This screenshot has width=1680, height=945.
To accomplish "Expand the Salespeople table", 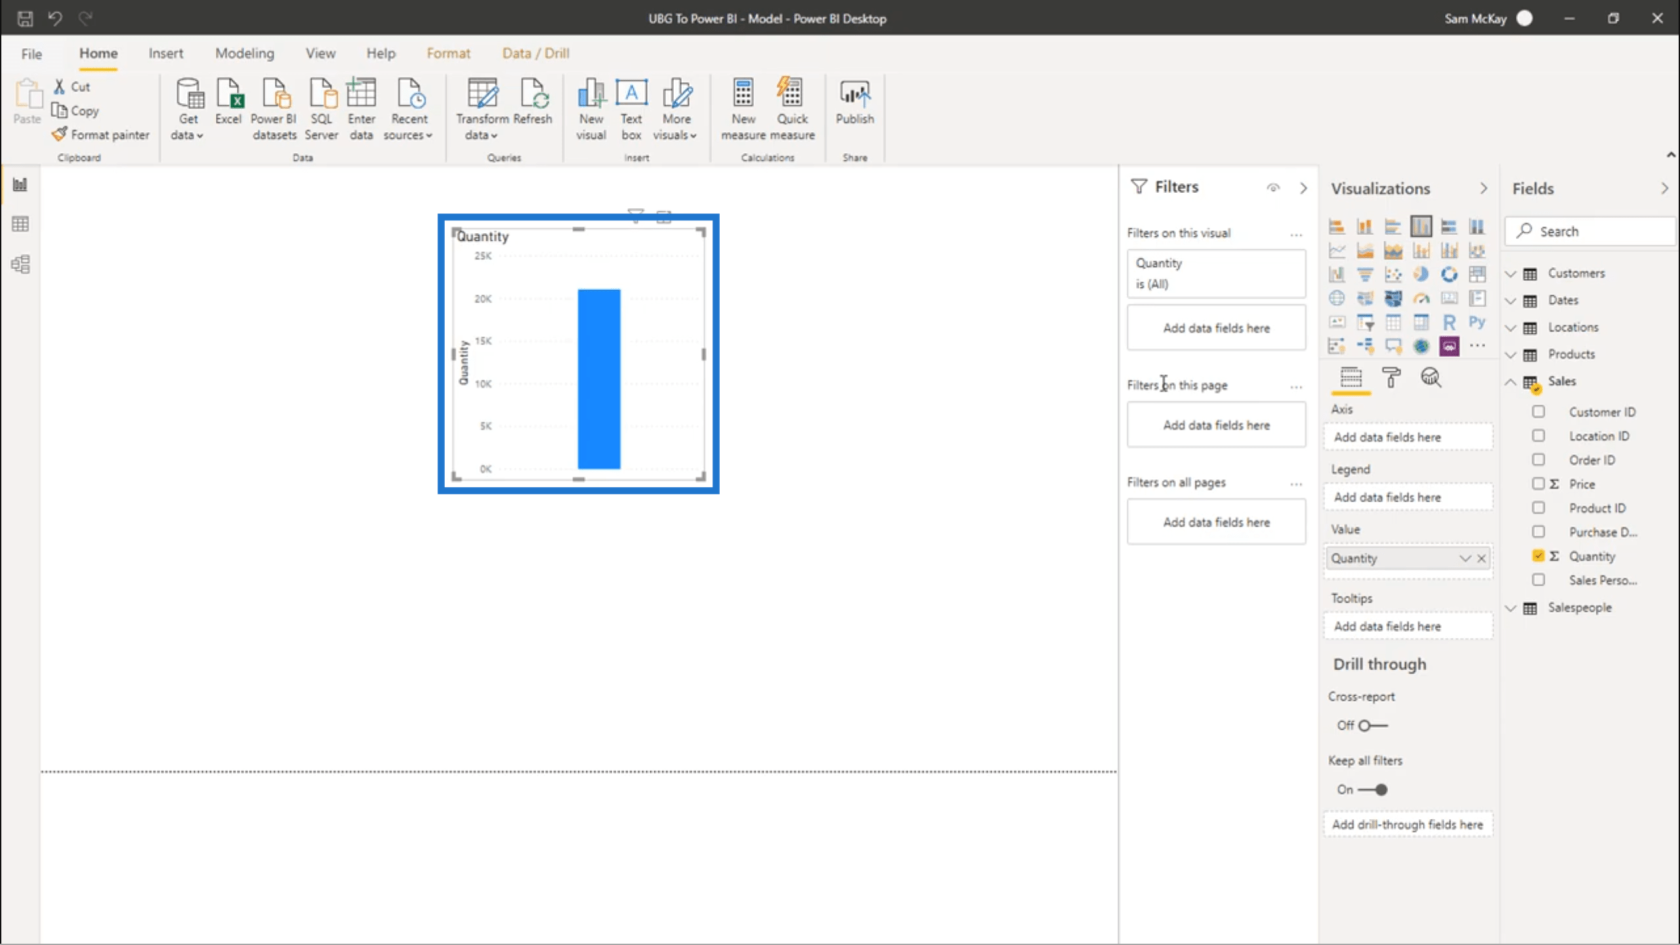I will 1511,607.
